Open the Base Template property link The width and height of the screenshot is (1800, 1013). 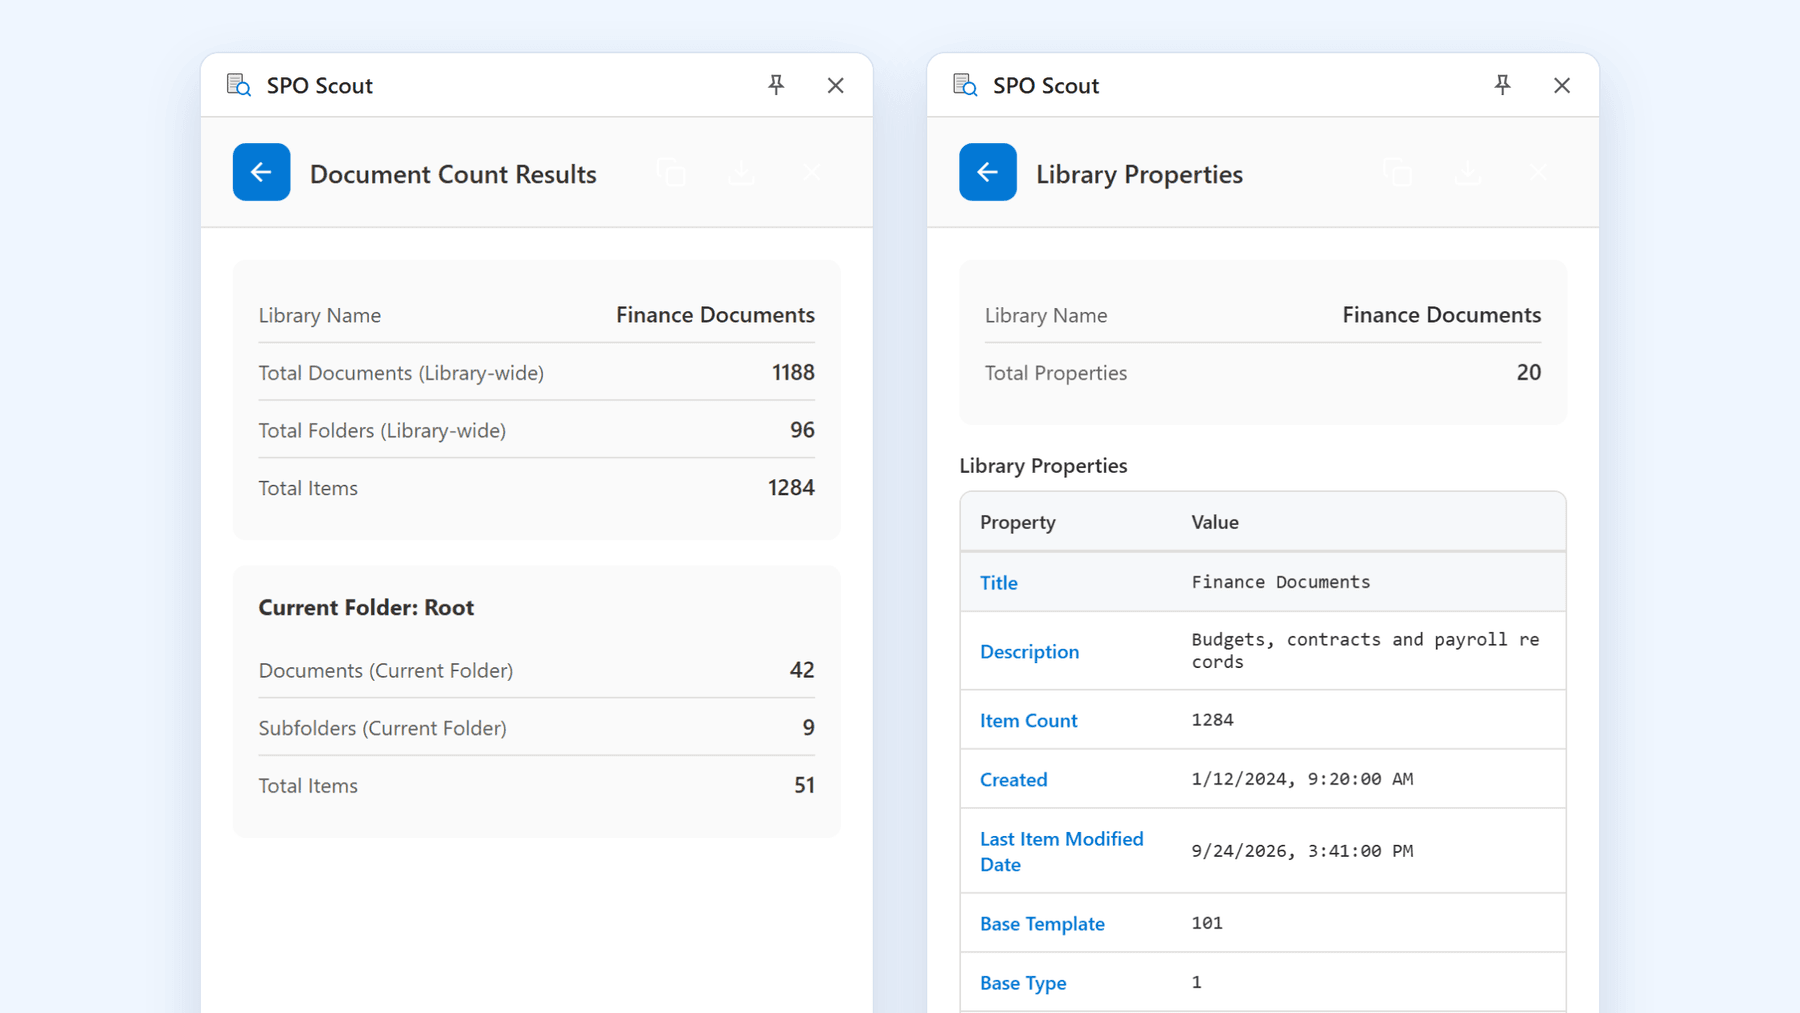click(1042, 924)
